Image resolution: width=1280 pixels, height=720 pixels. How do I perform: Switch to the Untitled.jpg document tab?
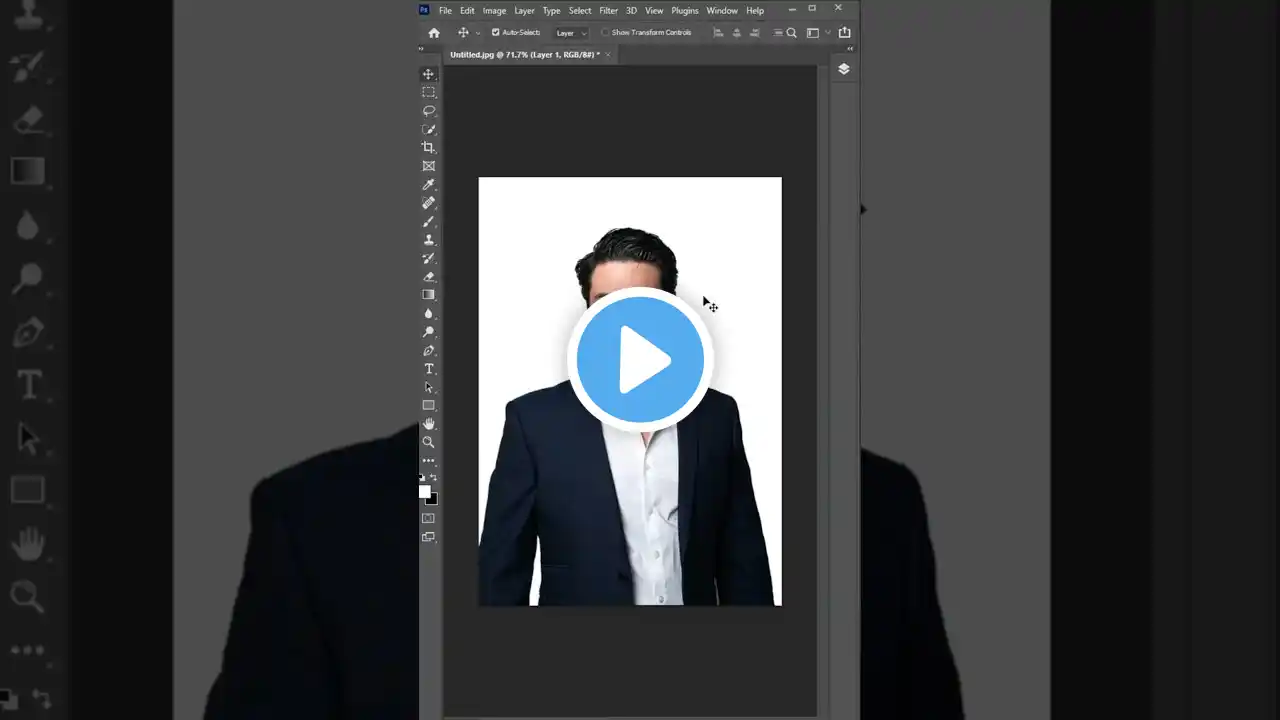point(524,55)
